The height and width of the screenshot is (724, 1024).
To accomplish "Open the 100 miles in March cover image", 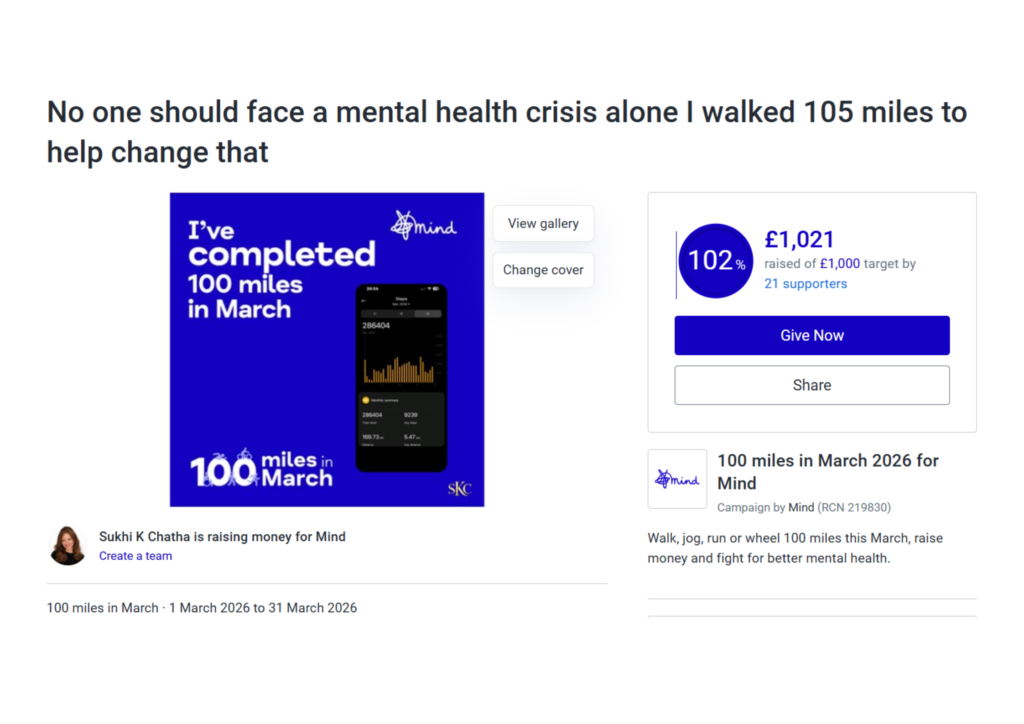I will click(x=327, y=349).
